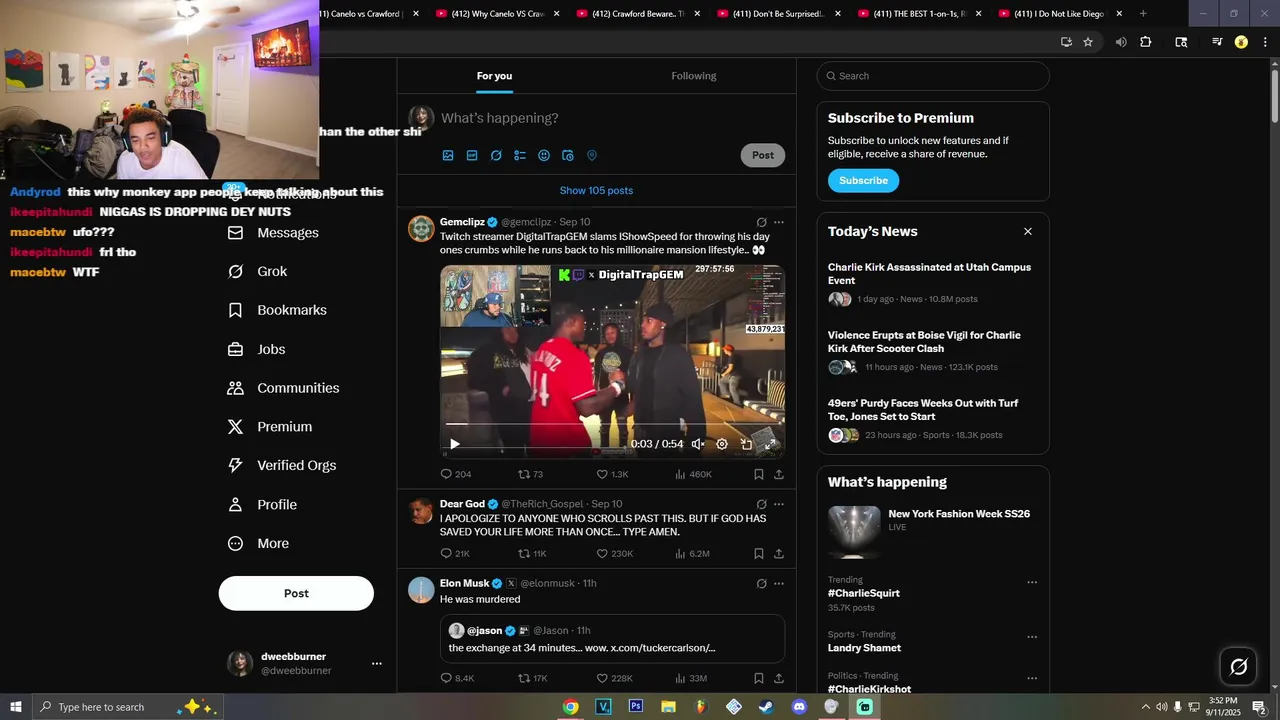Share the Gemclipz post
1280x720 pixels.
(778, 474)
